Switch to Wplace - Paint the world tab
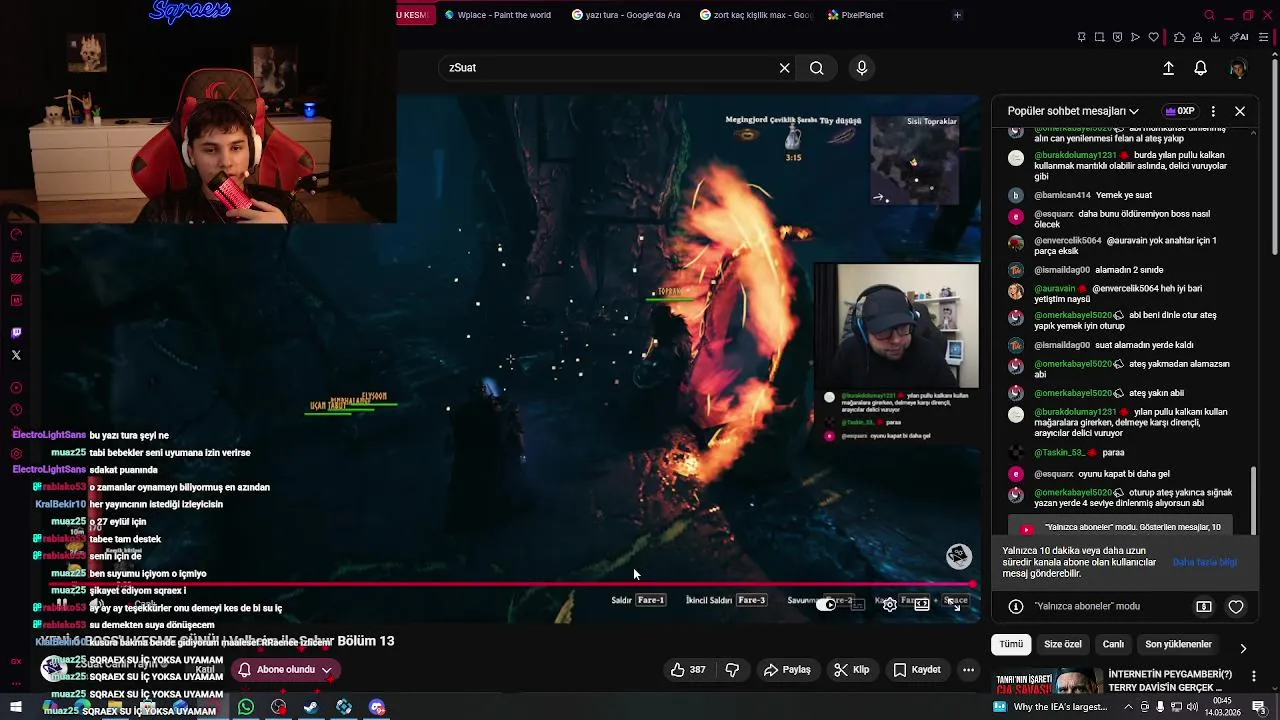The width and height of the screenshot is (1280, 720). pyautogui.click(x=497, y=15)
